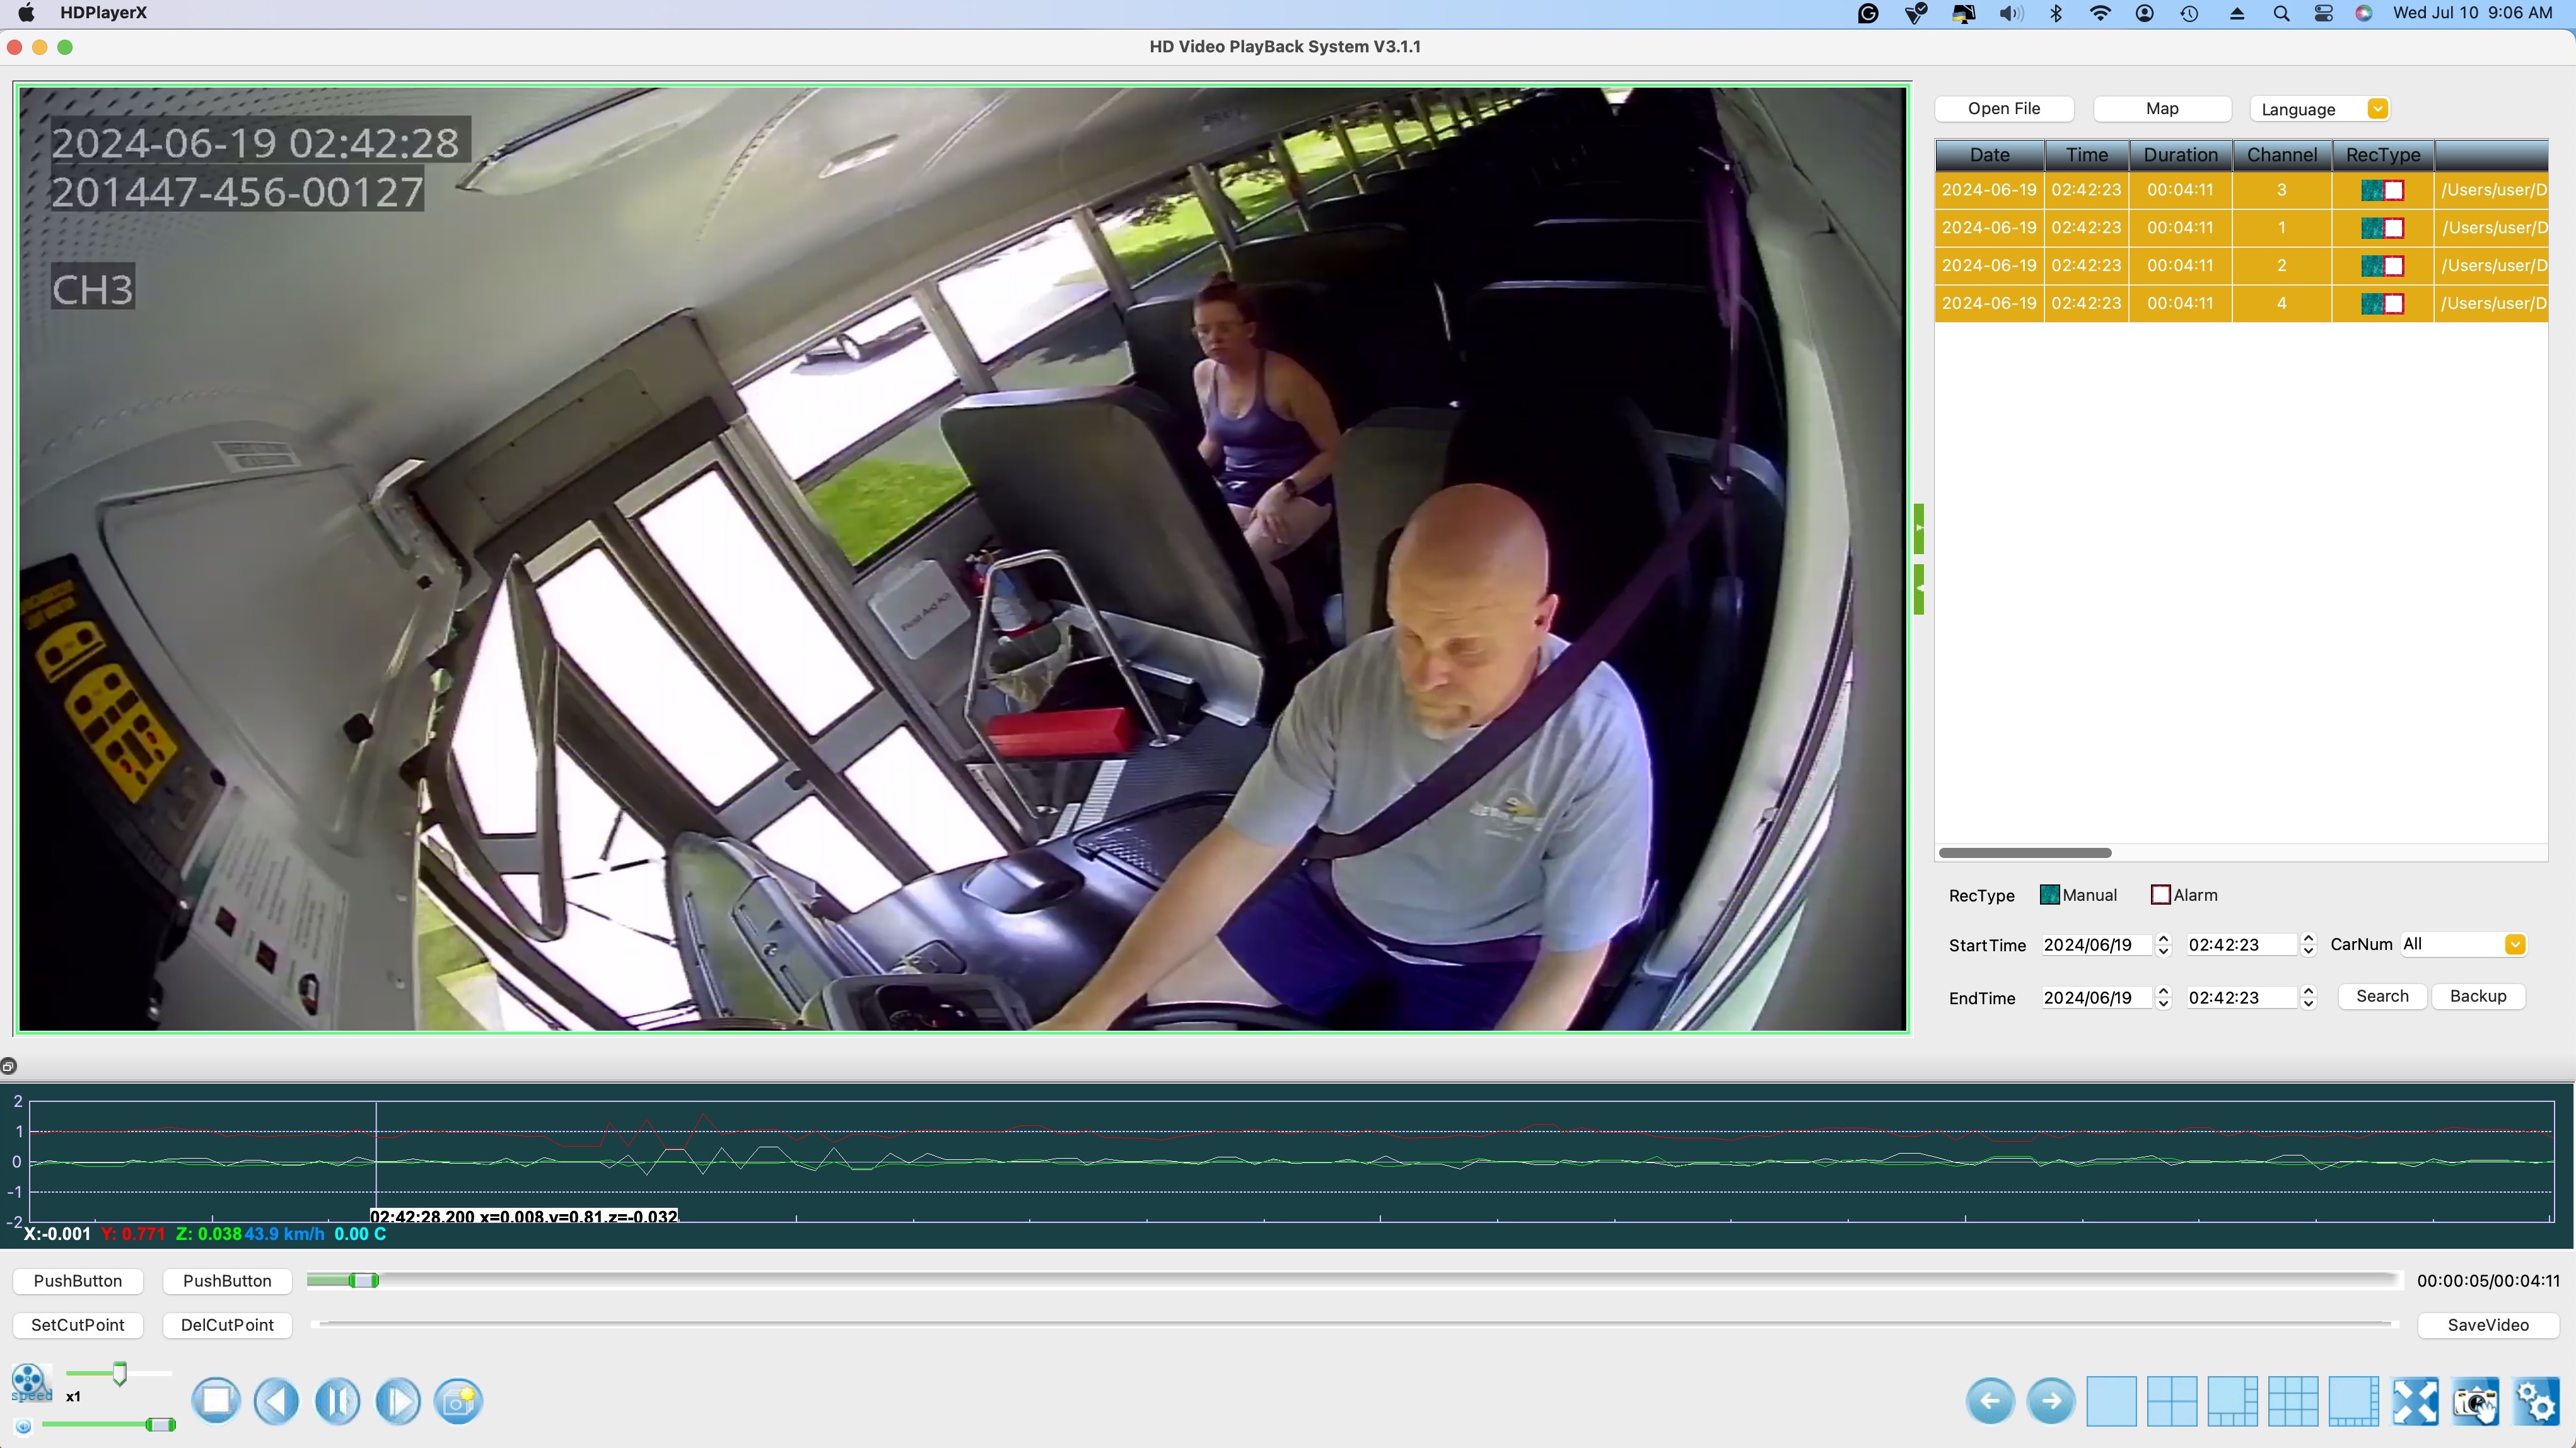2576x1448 pixels.
Task: Click the snapshot capture icon beside the step-forward button
Action: [458, 1400]
